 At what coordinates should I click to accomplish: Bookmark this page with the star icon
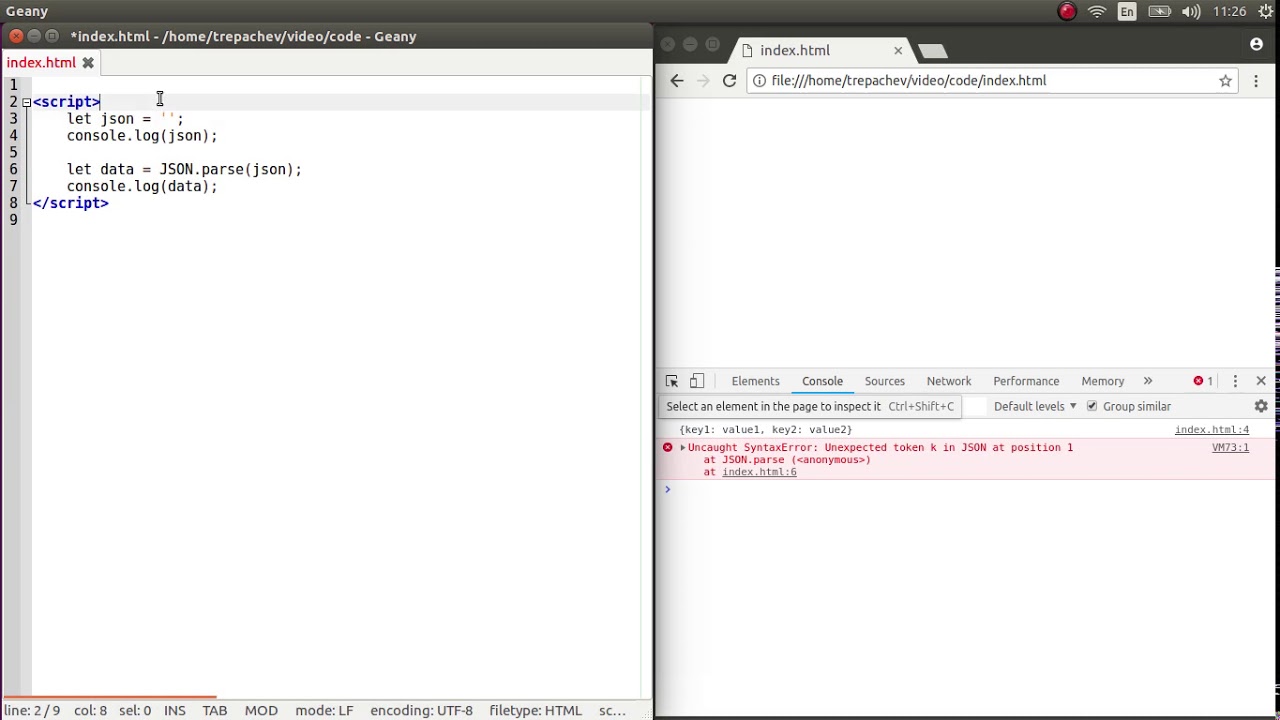click(x=1225, y=81)
